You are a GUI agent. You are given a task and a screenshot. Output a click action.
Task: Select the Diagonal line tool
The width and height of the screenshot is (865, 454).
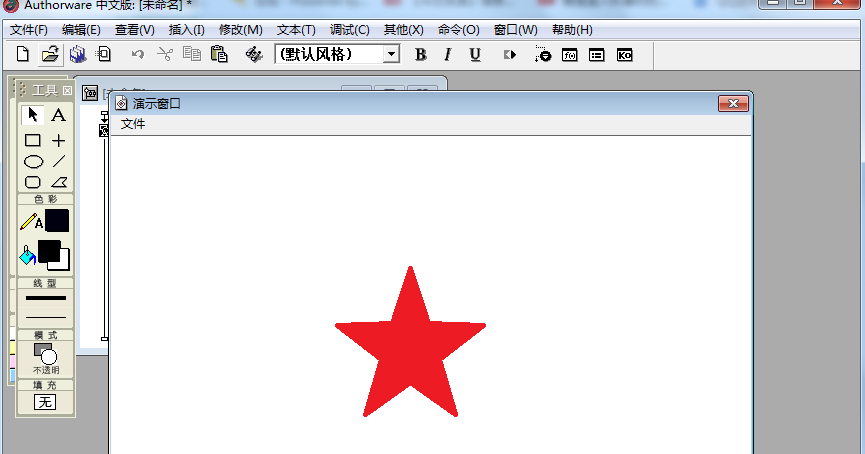coord(59,162)
